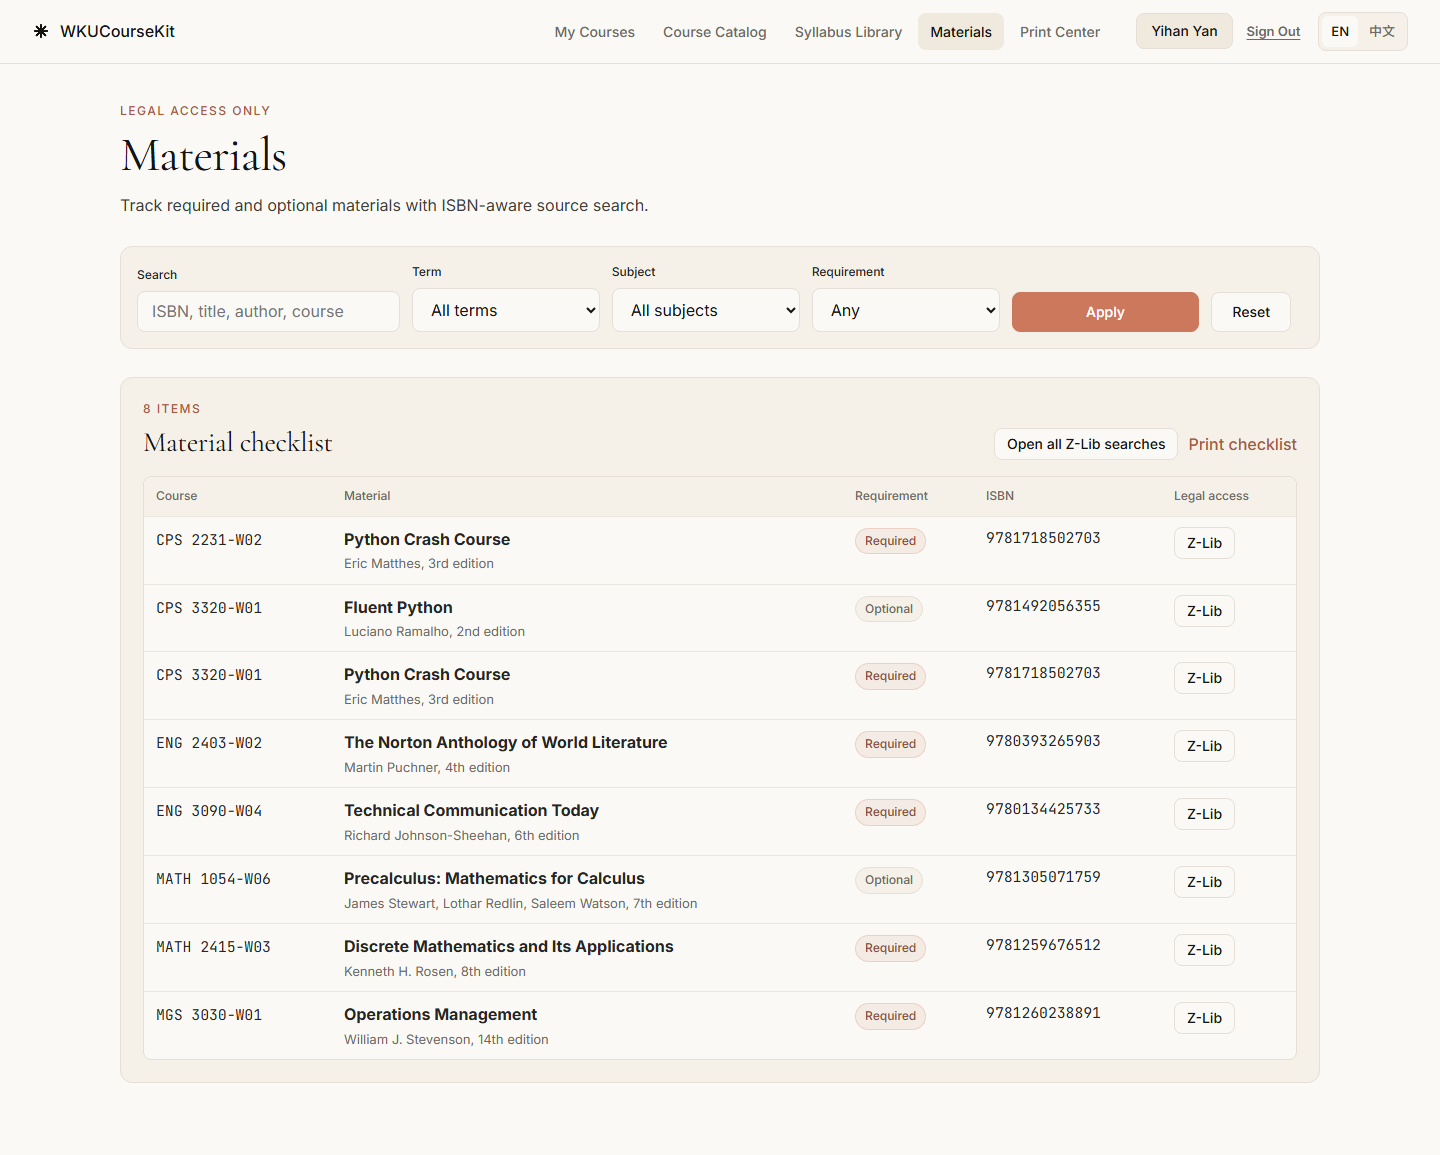Open all Z-Lib searches

pos(1086,444)
